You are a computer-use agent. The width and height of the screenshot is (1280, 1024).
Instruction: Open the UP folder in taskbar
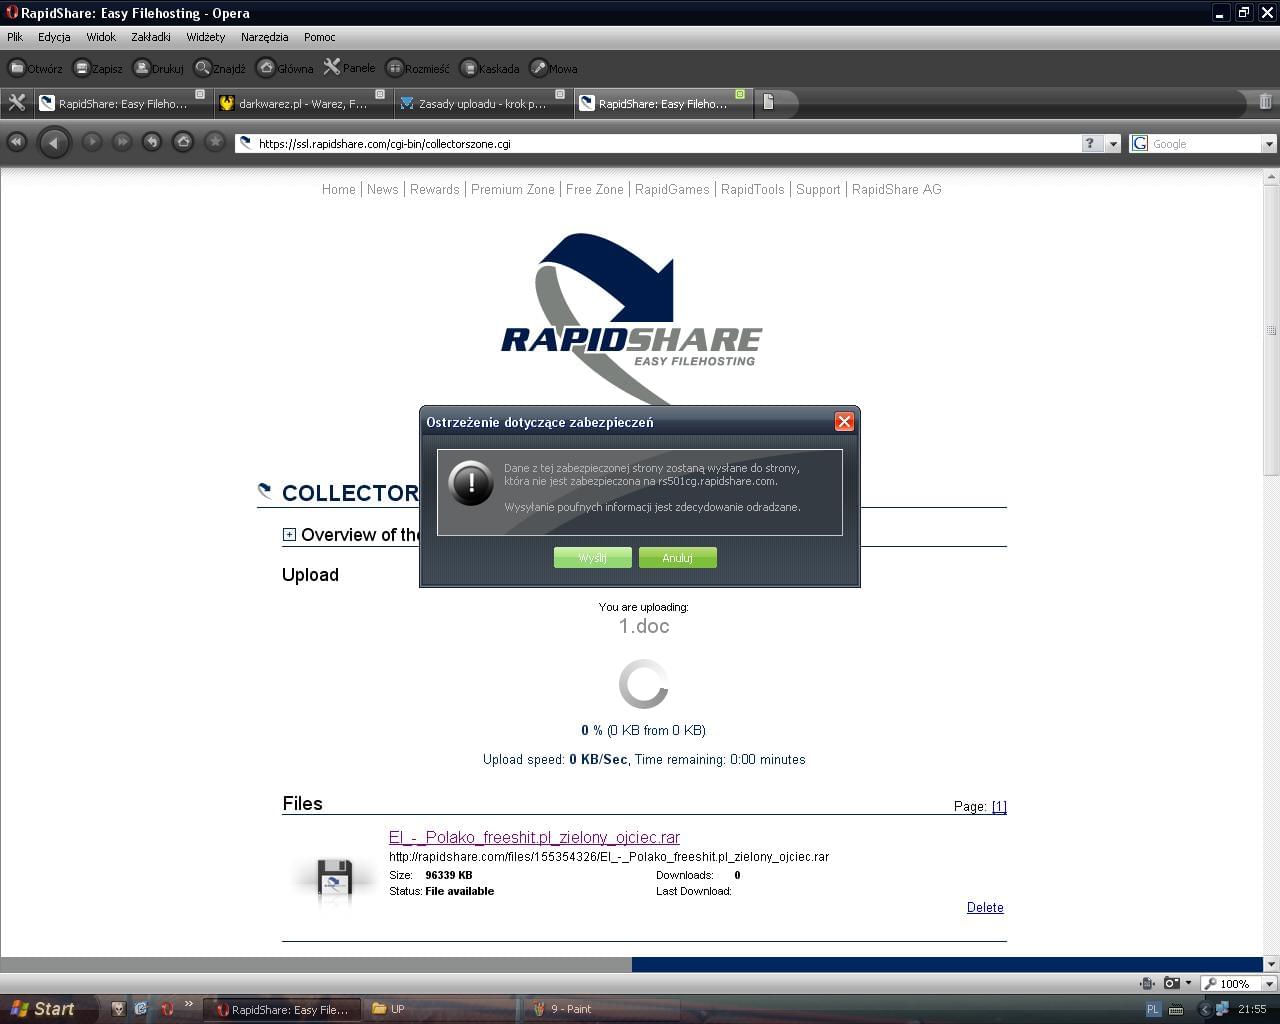[x=440, y=1009]
